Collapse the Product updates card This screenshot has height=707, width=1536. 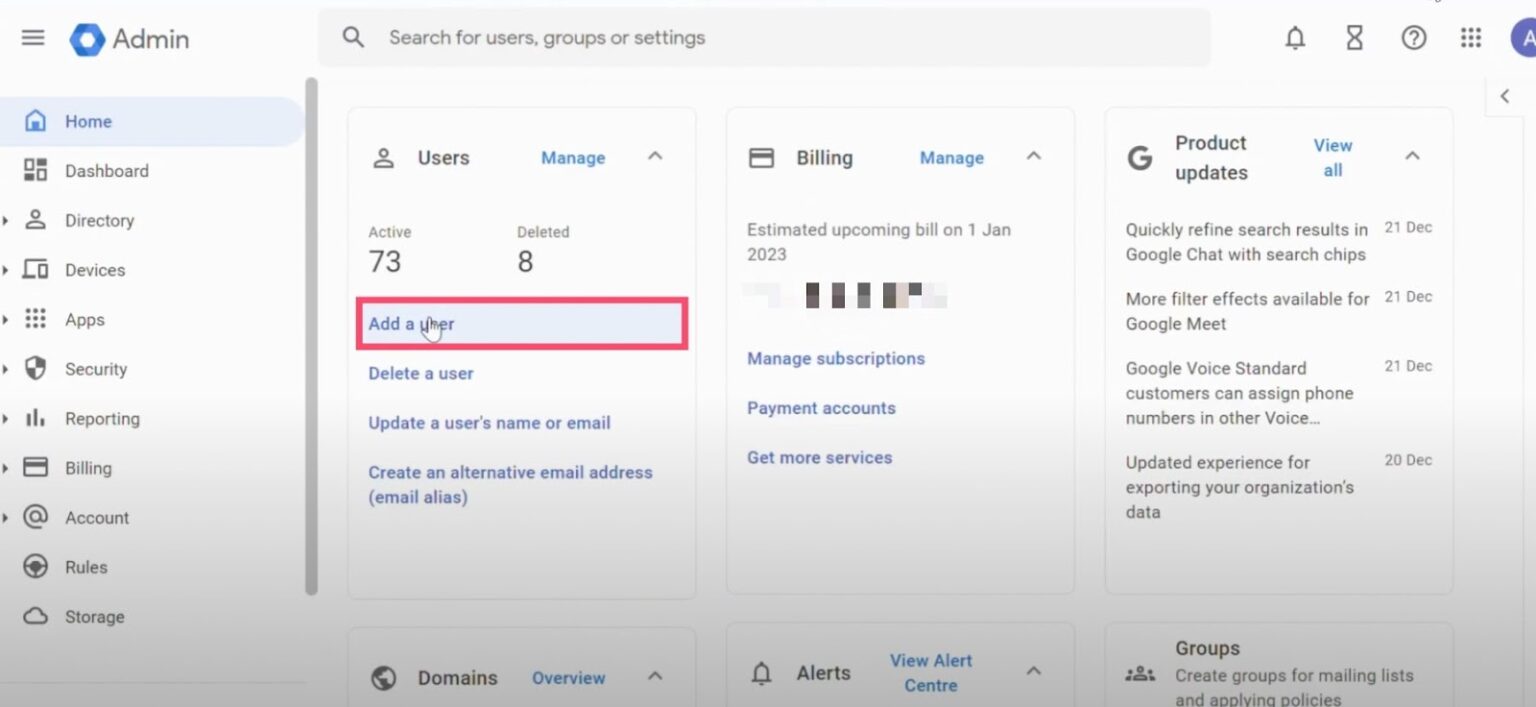point(1412,157)
